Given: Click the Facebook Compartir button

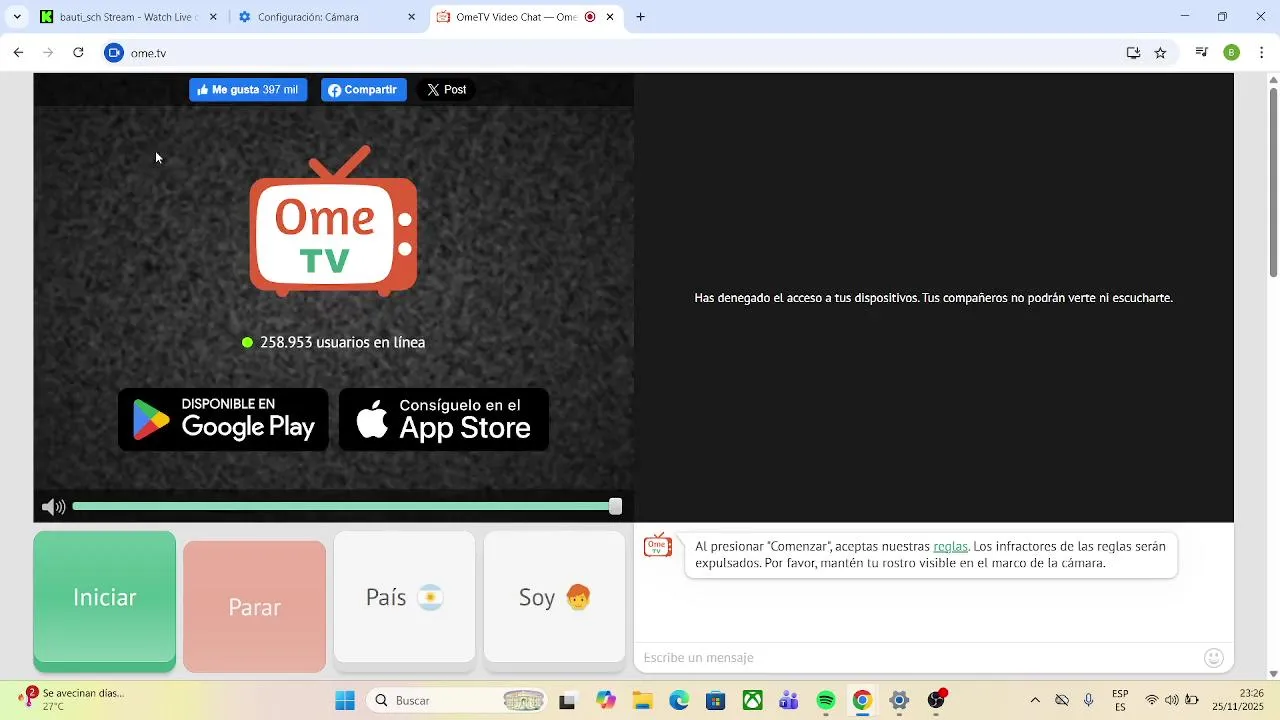Looking at the screenshot, I should click(364, 90).
